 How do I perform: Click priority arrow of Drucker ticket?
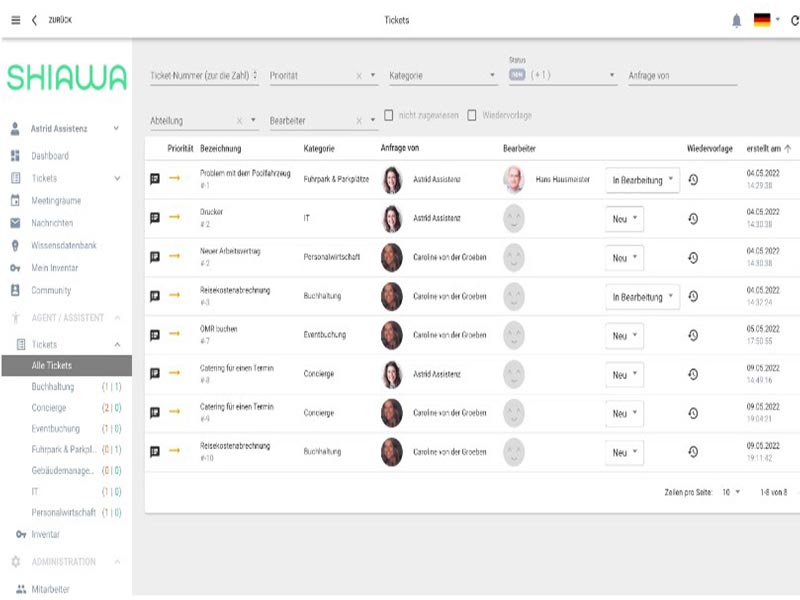coord(174,217)
